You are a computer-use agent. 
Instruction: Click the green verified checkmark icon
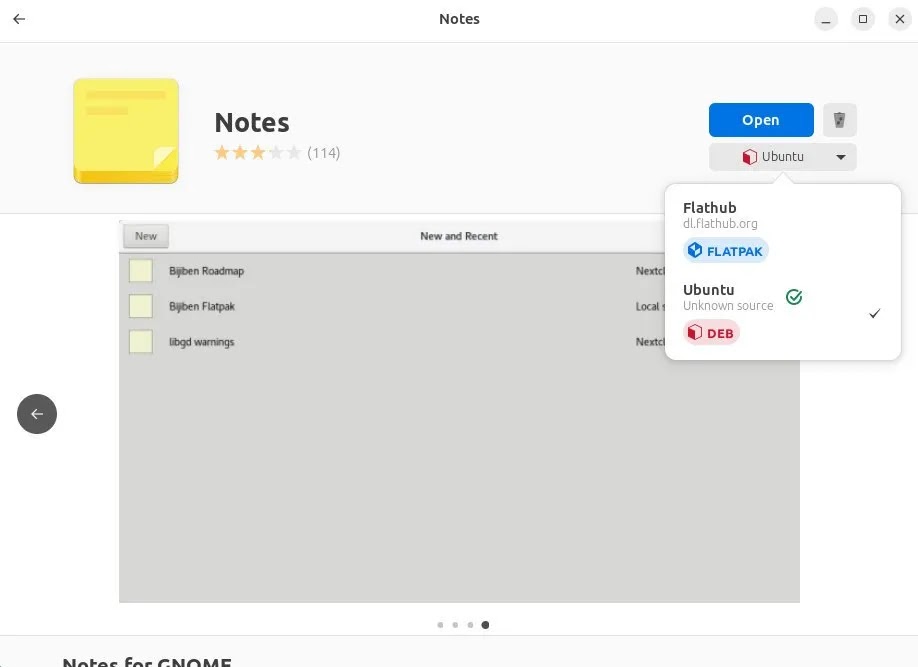point(794,297)
